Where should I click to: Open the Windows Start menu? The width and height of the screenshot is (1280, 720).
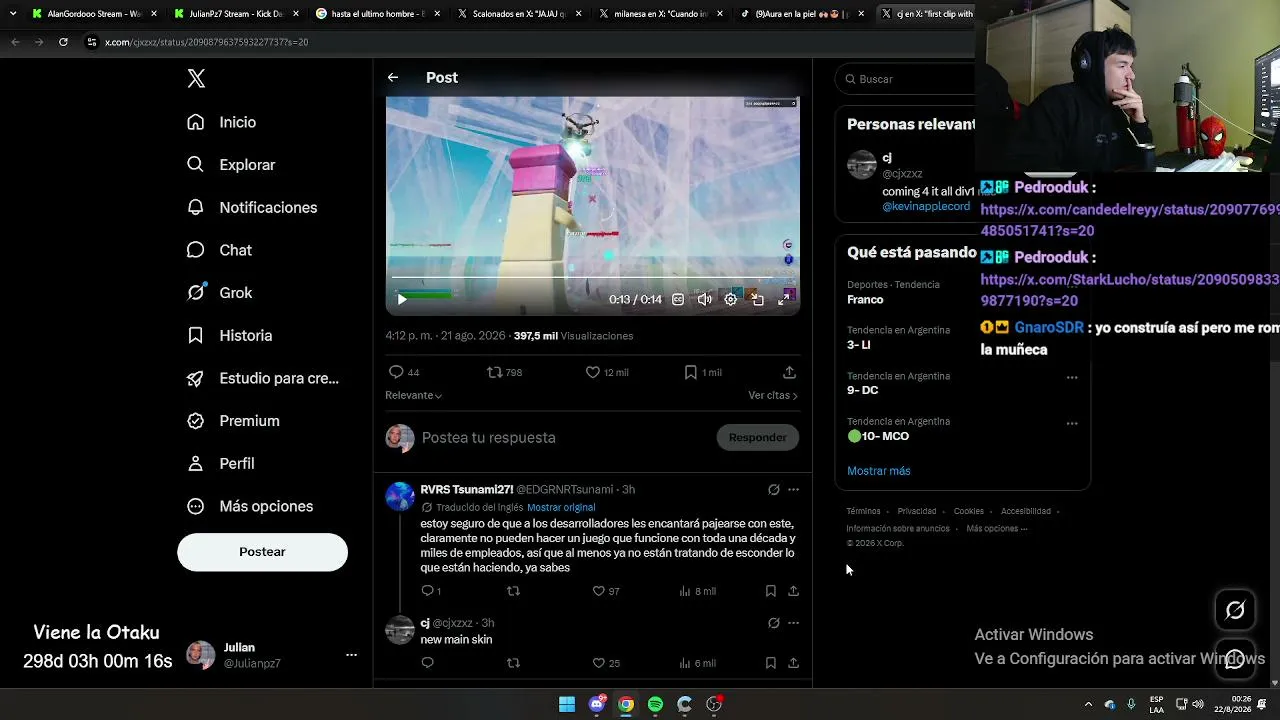[x=567, y=704]
